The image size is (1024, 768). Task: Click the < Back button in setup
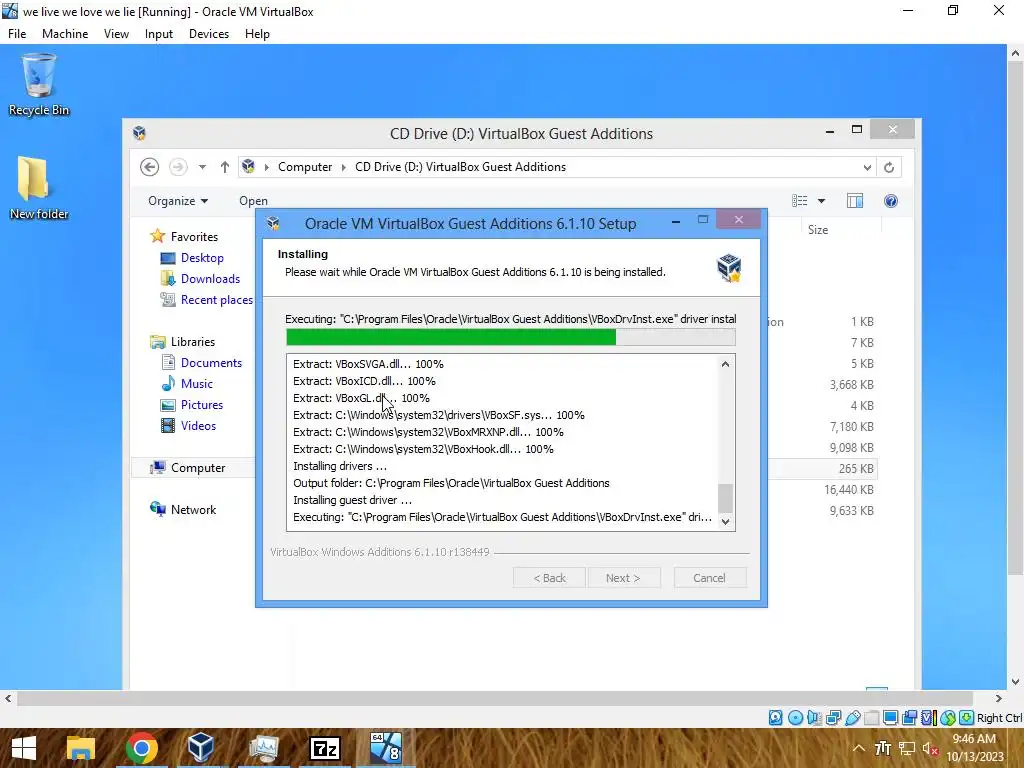coord(549,578)
